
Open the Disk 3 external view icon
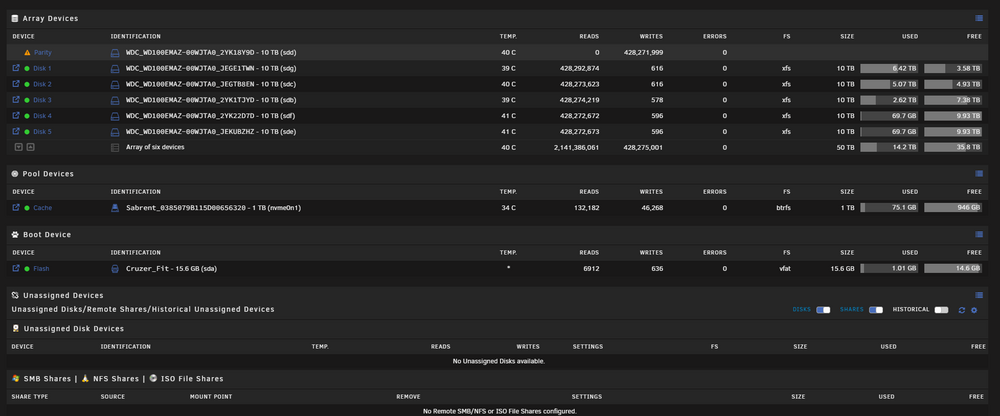16,100
